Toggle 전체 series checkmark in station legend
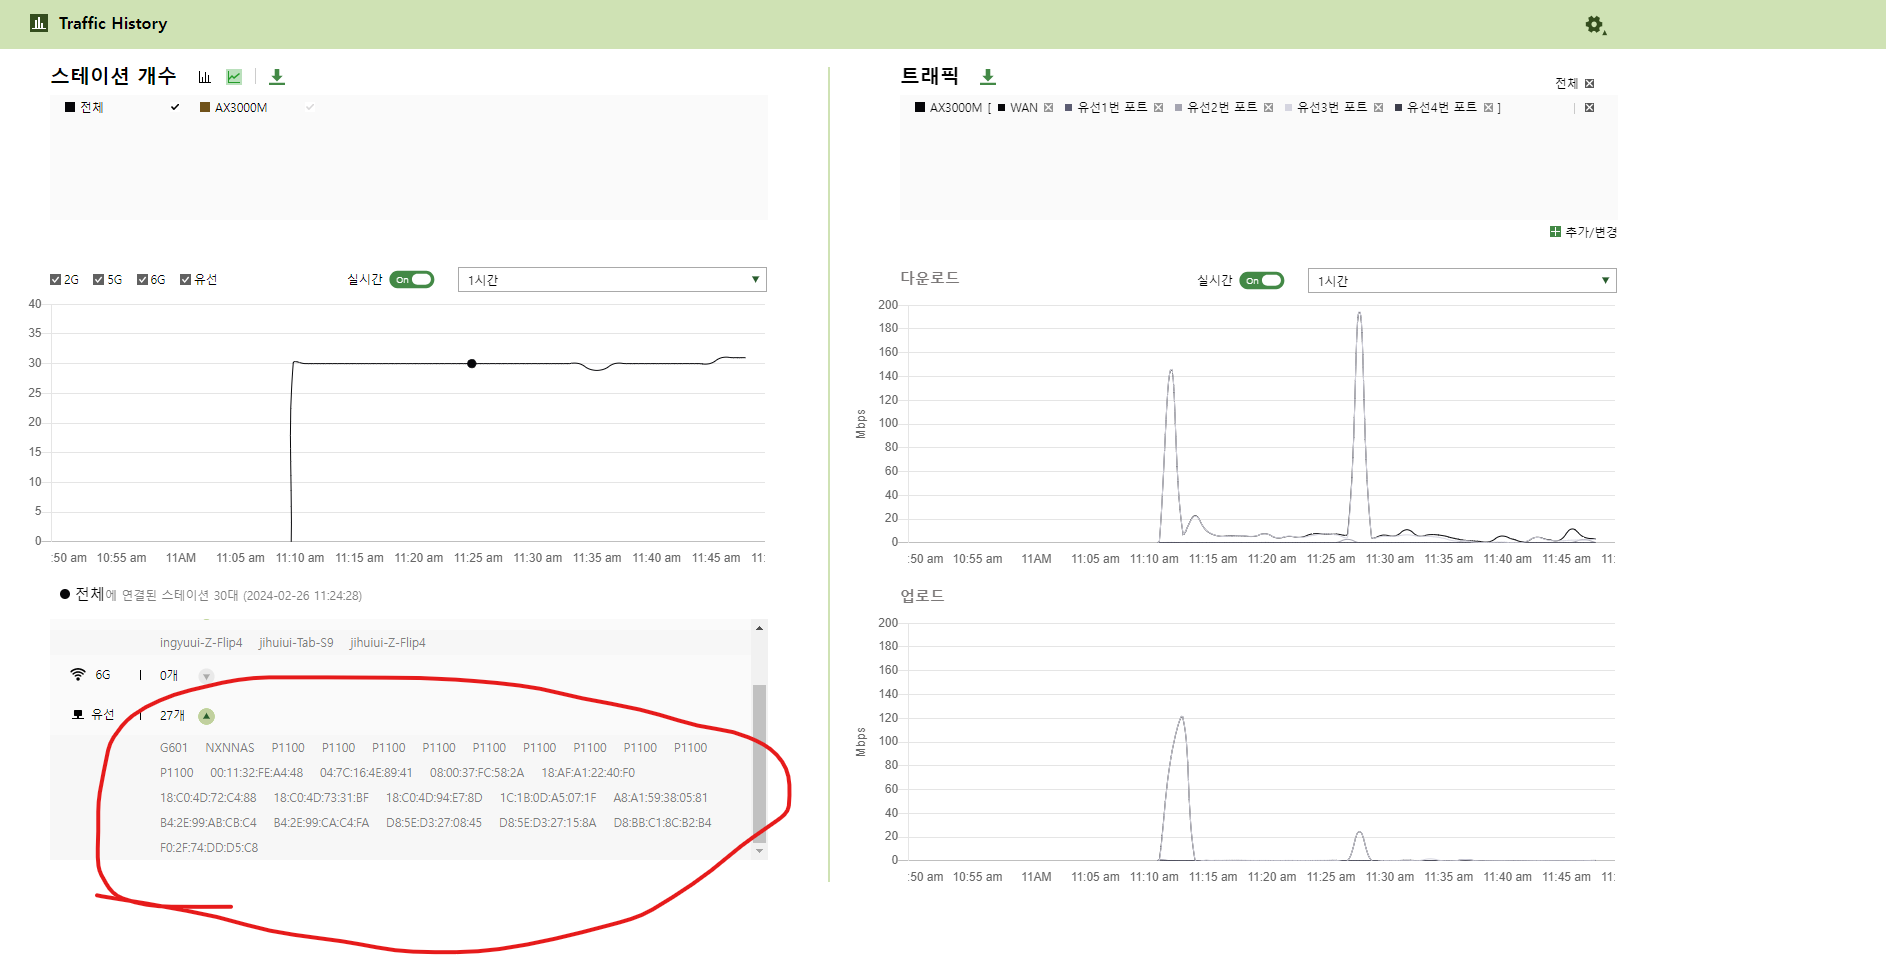The height and width of the screenshot is (956, 1886). tap(175, 108)
